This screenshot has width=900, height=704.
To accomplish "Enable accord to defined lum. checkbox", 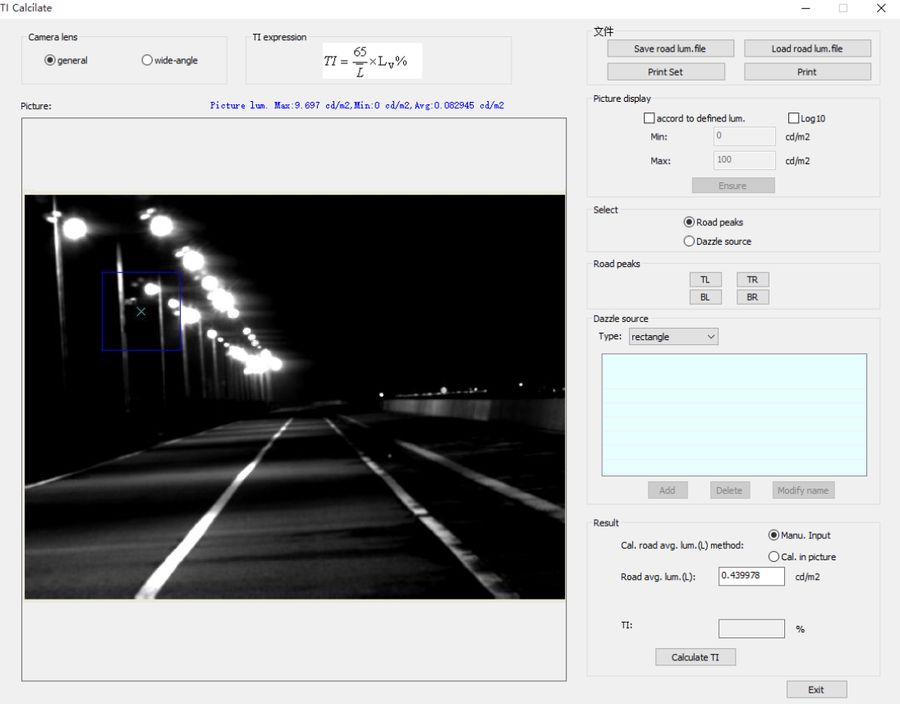I will (650, 118).
